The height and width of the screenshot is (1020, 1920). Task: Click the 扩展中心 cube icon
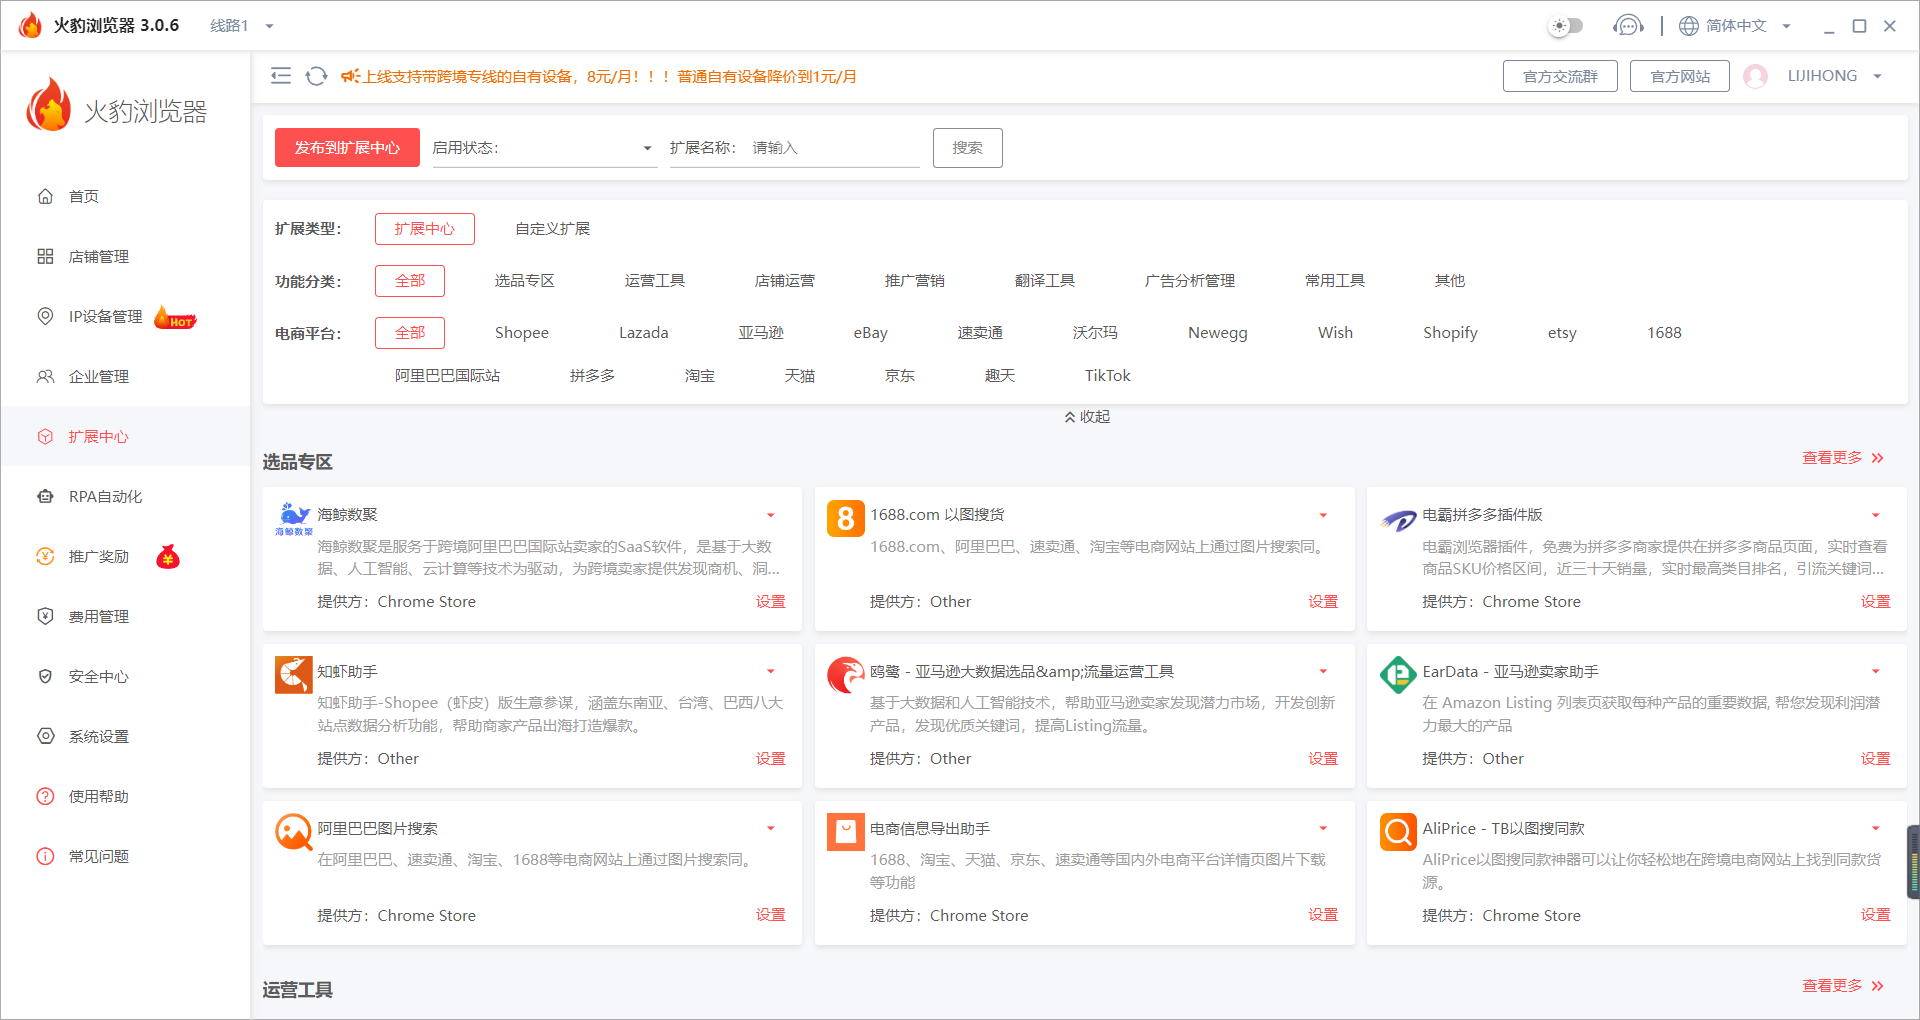point(45,436)
